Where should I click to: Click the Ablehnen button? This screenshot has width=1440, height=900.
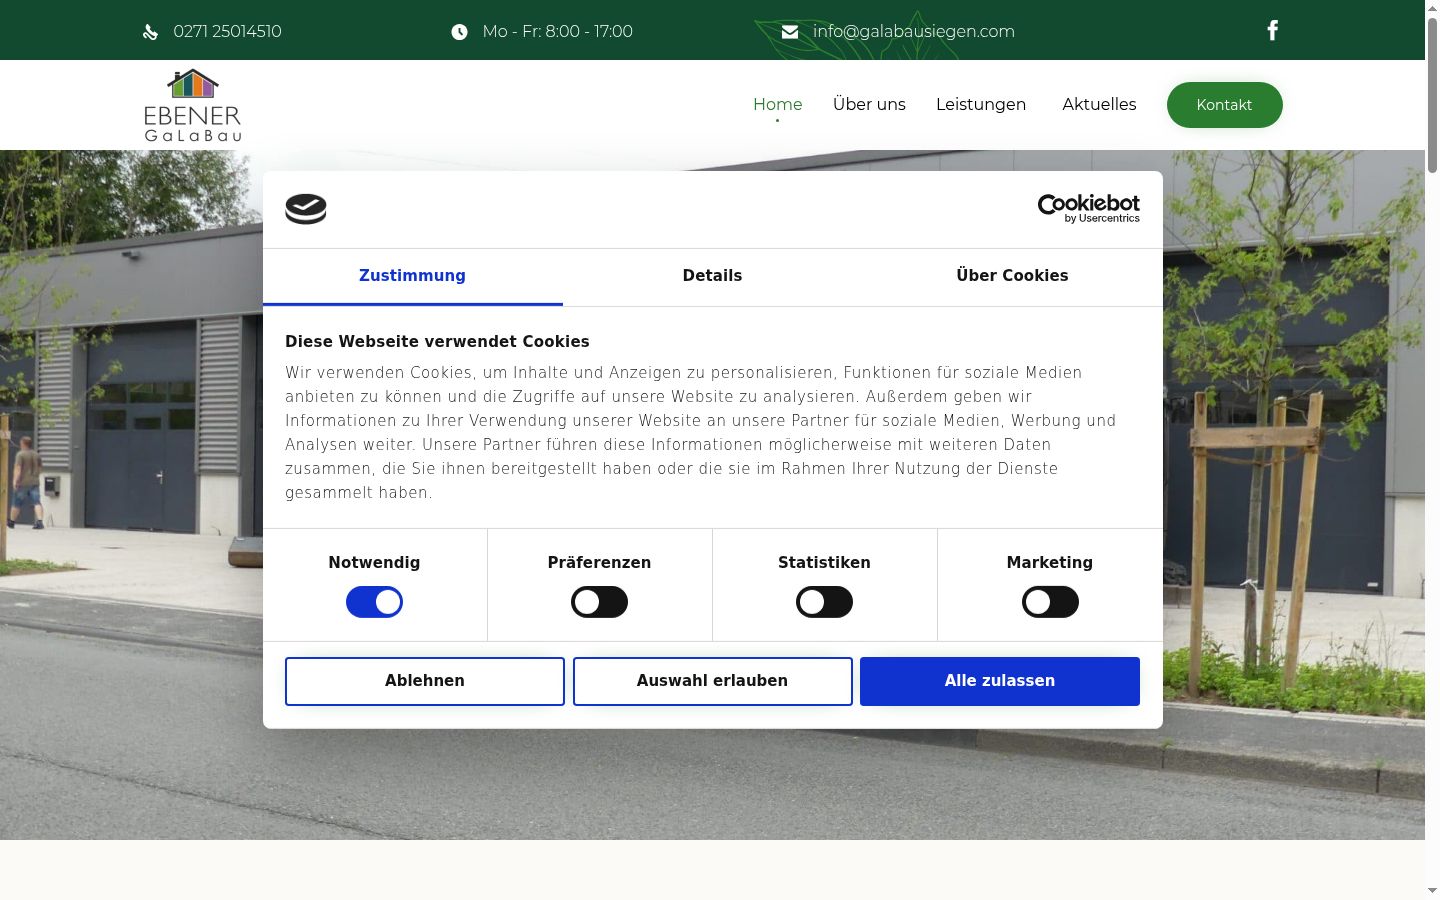point(425,681)
